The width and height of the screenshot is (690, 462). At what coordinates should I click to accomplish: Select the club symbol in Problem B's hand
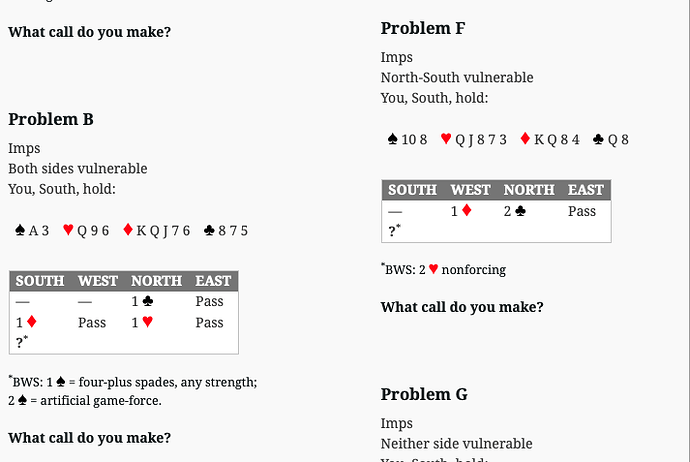208,231
